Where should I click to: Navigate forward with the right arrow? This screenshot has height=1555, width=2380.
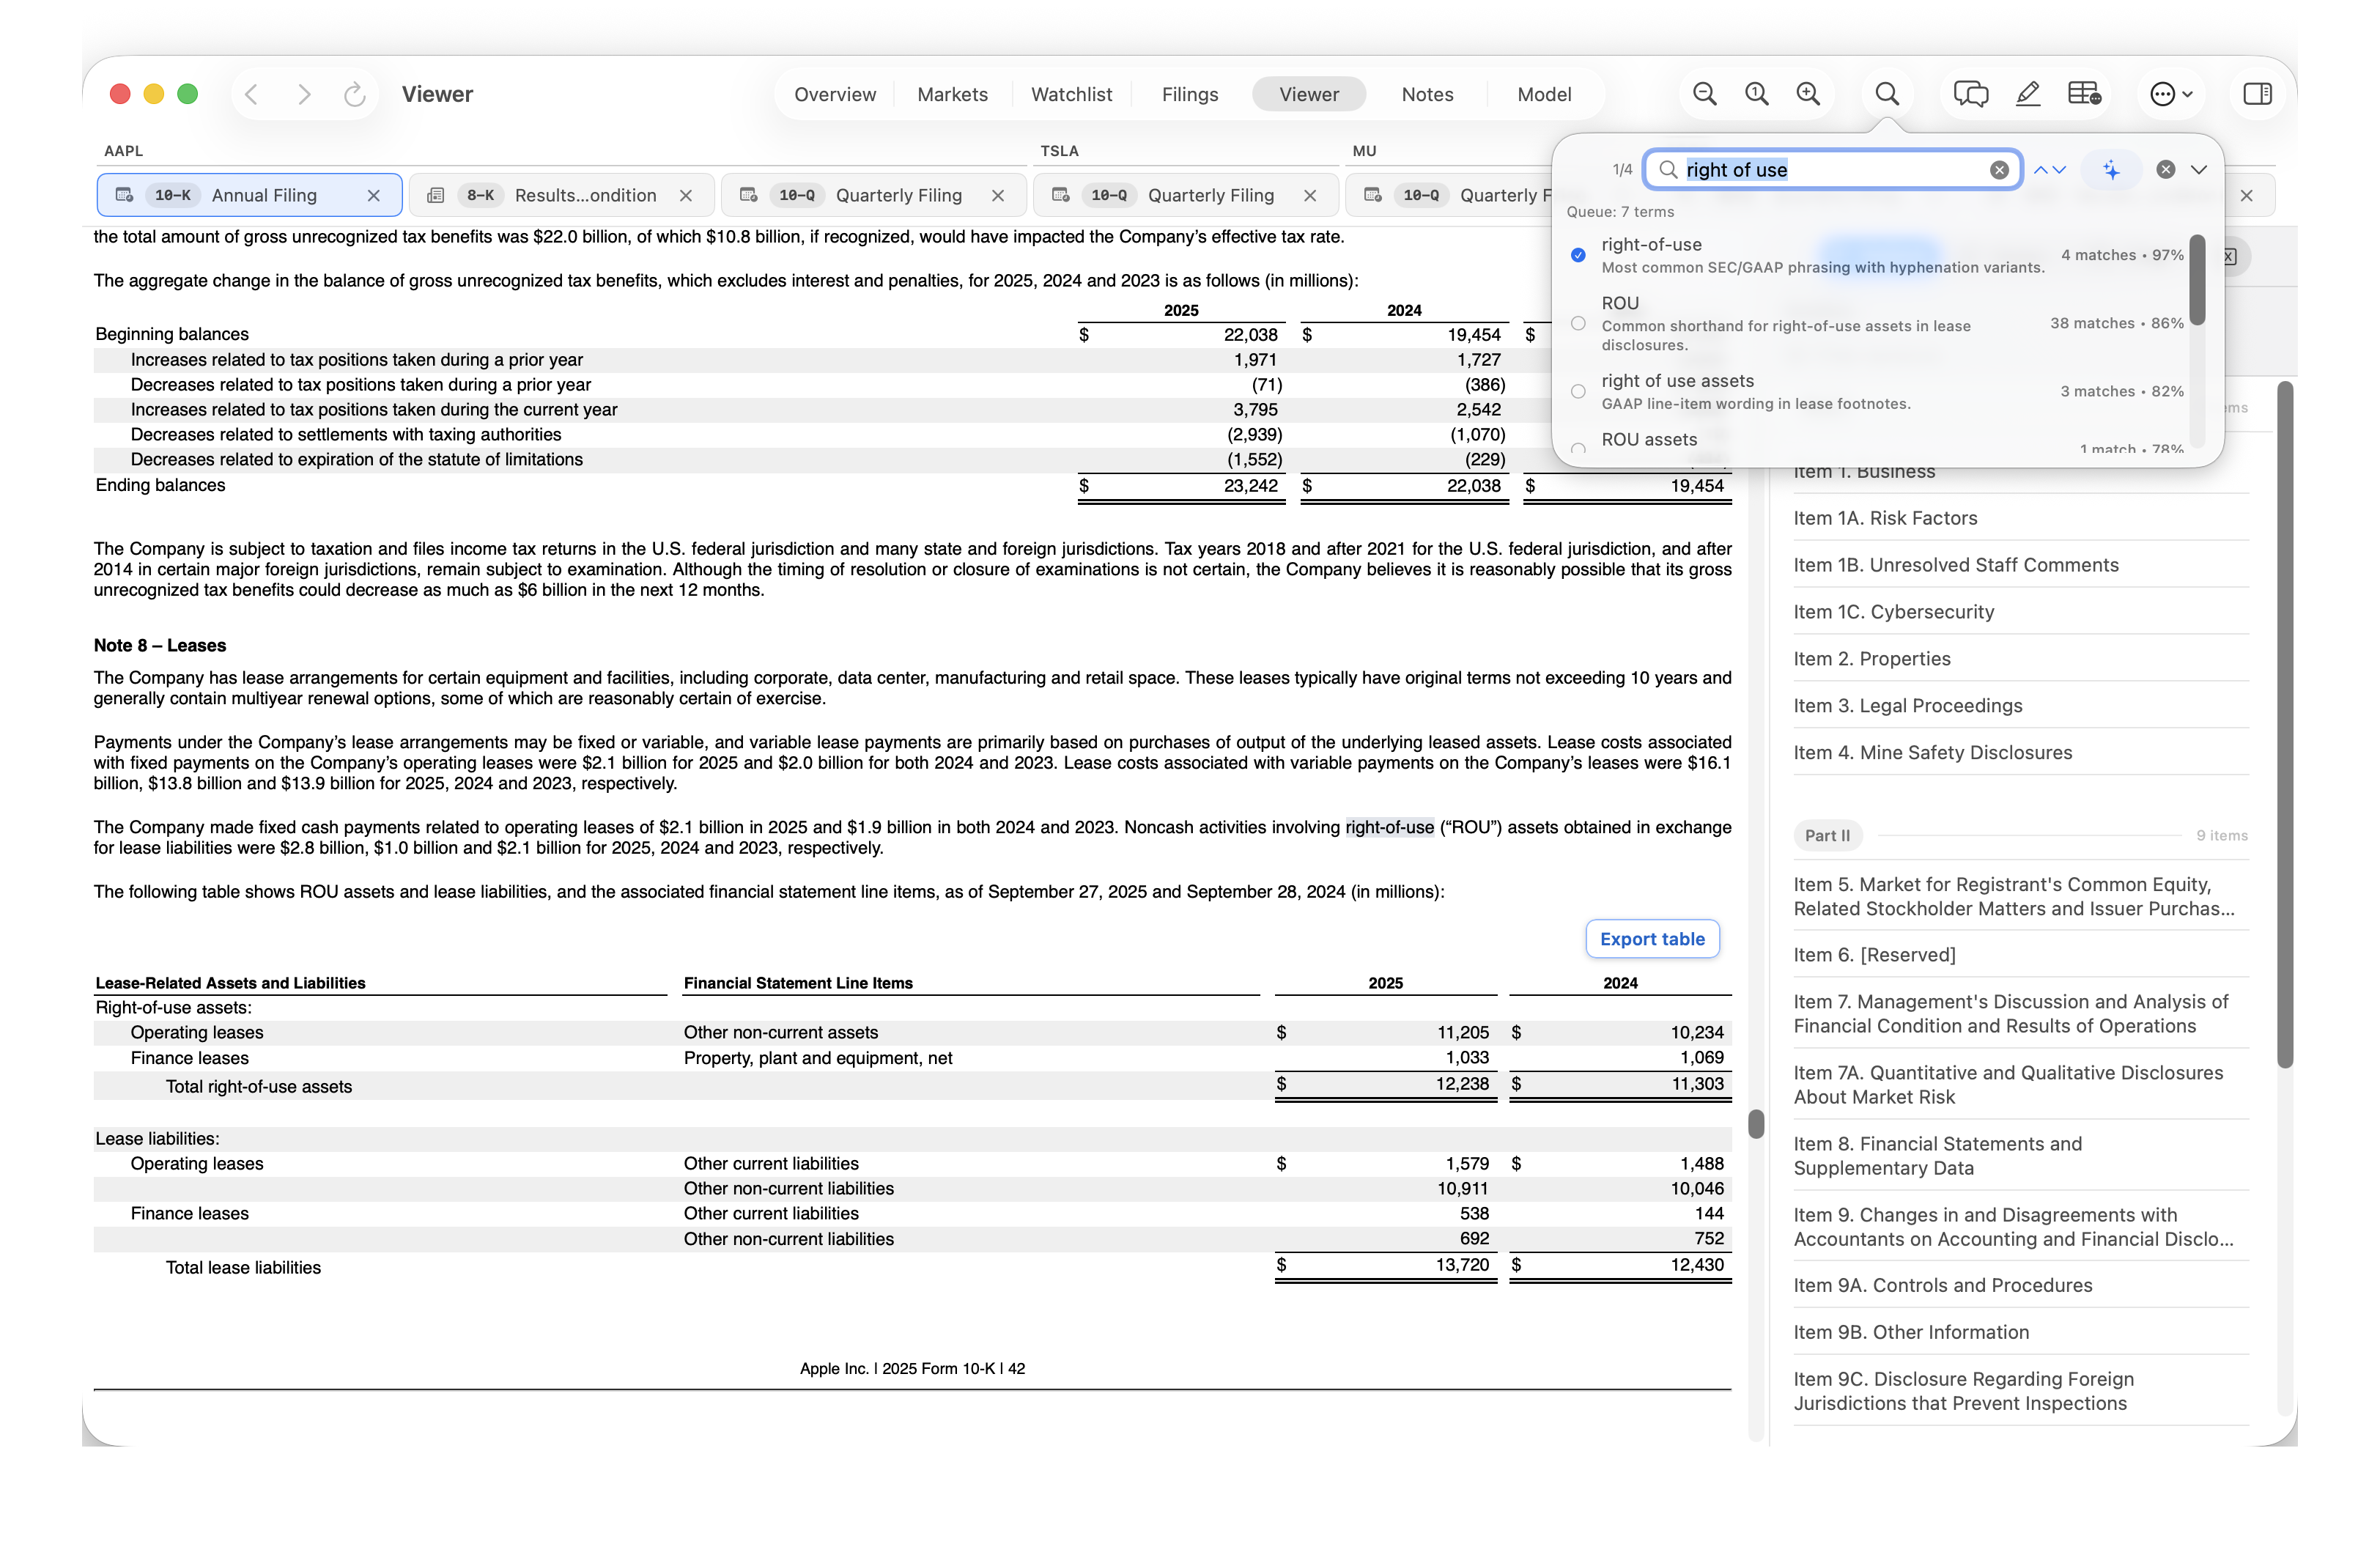tap(304, 94)
